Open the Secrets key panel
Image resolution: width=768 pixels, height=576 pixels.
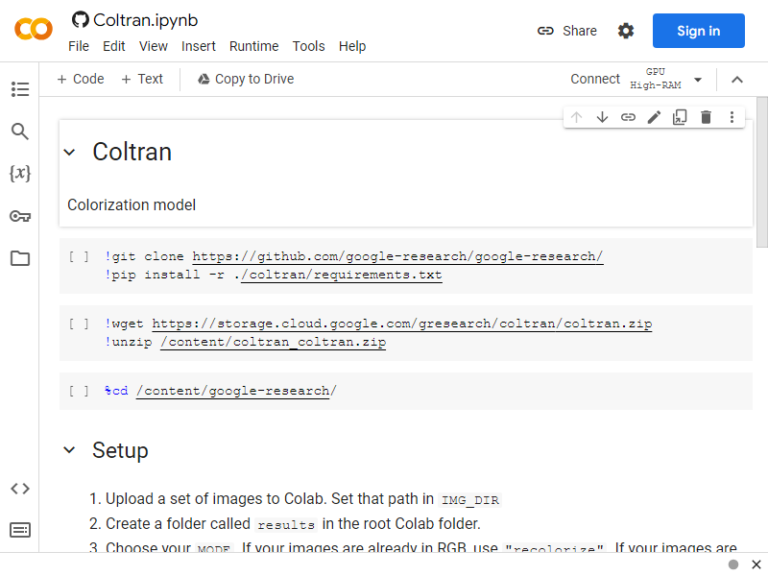pos(20,216)
